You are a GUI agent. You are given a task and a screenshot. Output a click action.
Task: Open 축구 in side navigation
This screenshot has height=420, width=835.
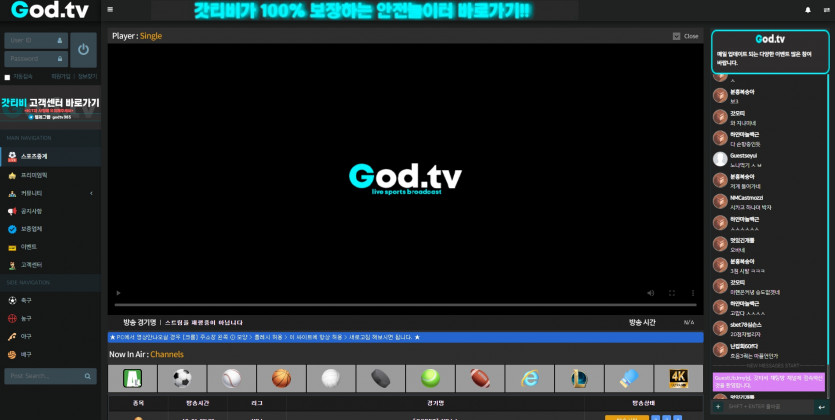(x=51, y=301)
